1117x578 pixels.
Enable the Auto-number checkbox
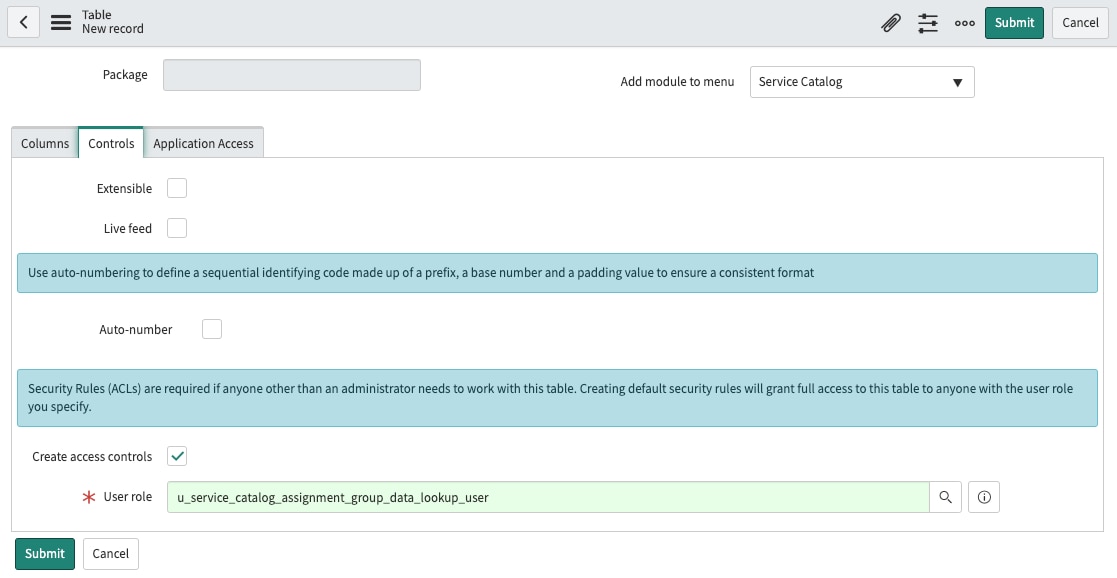212,328
